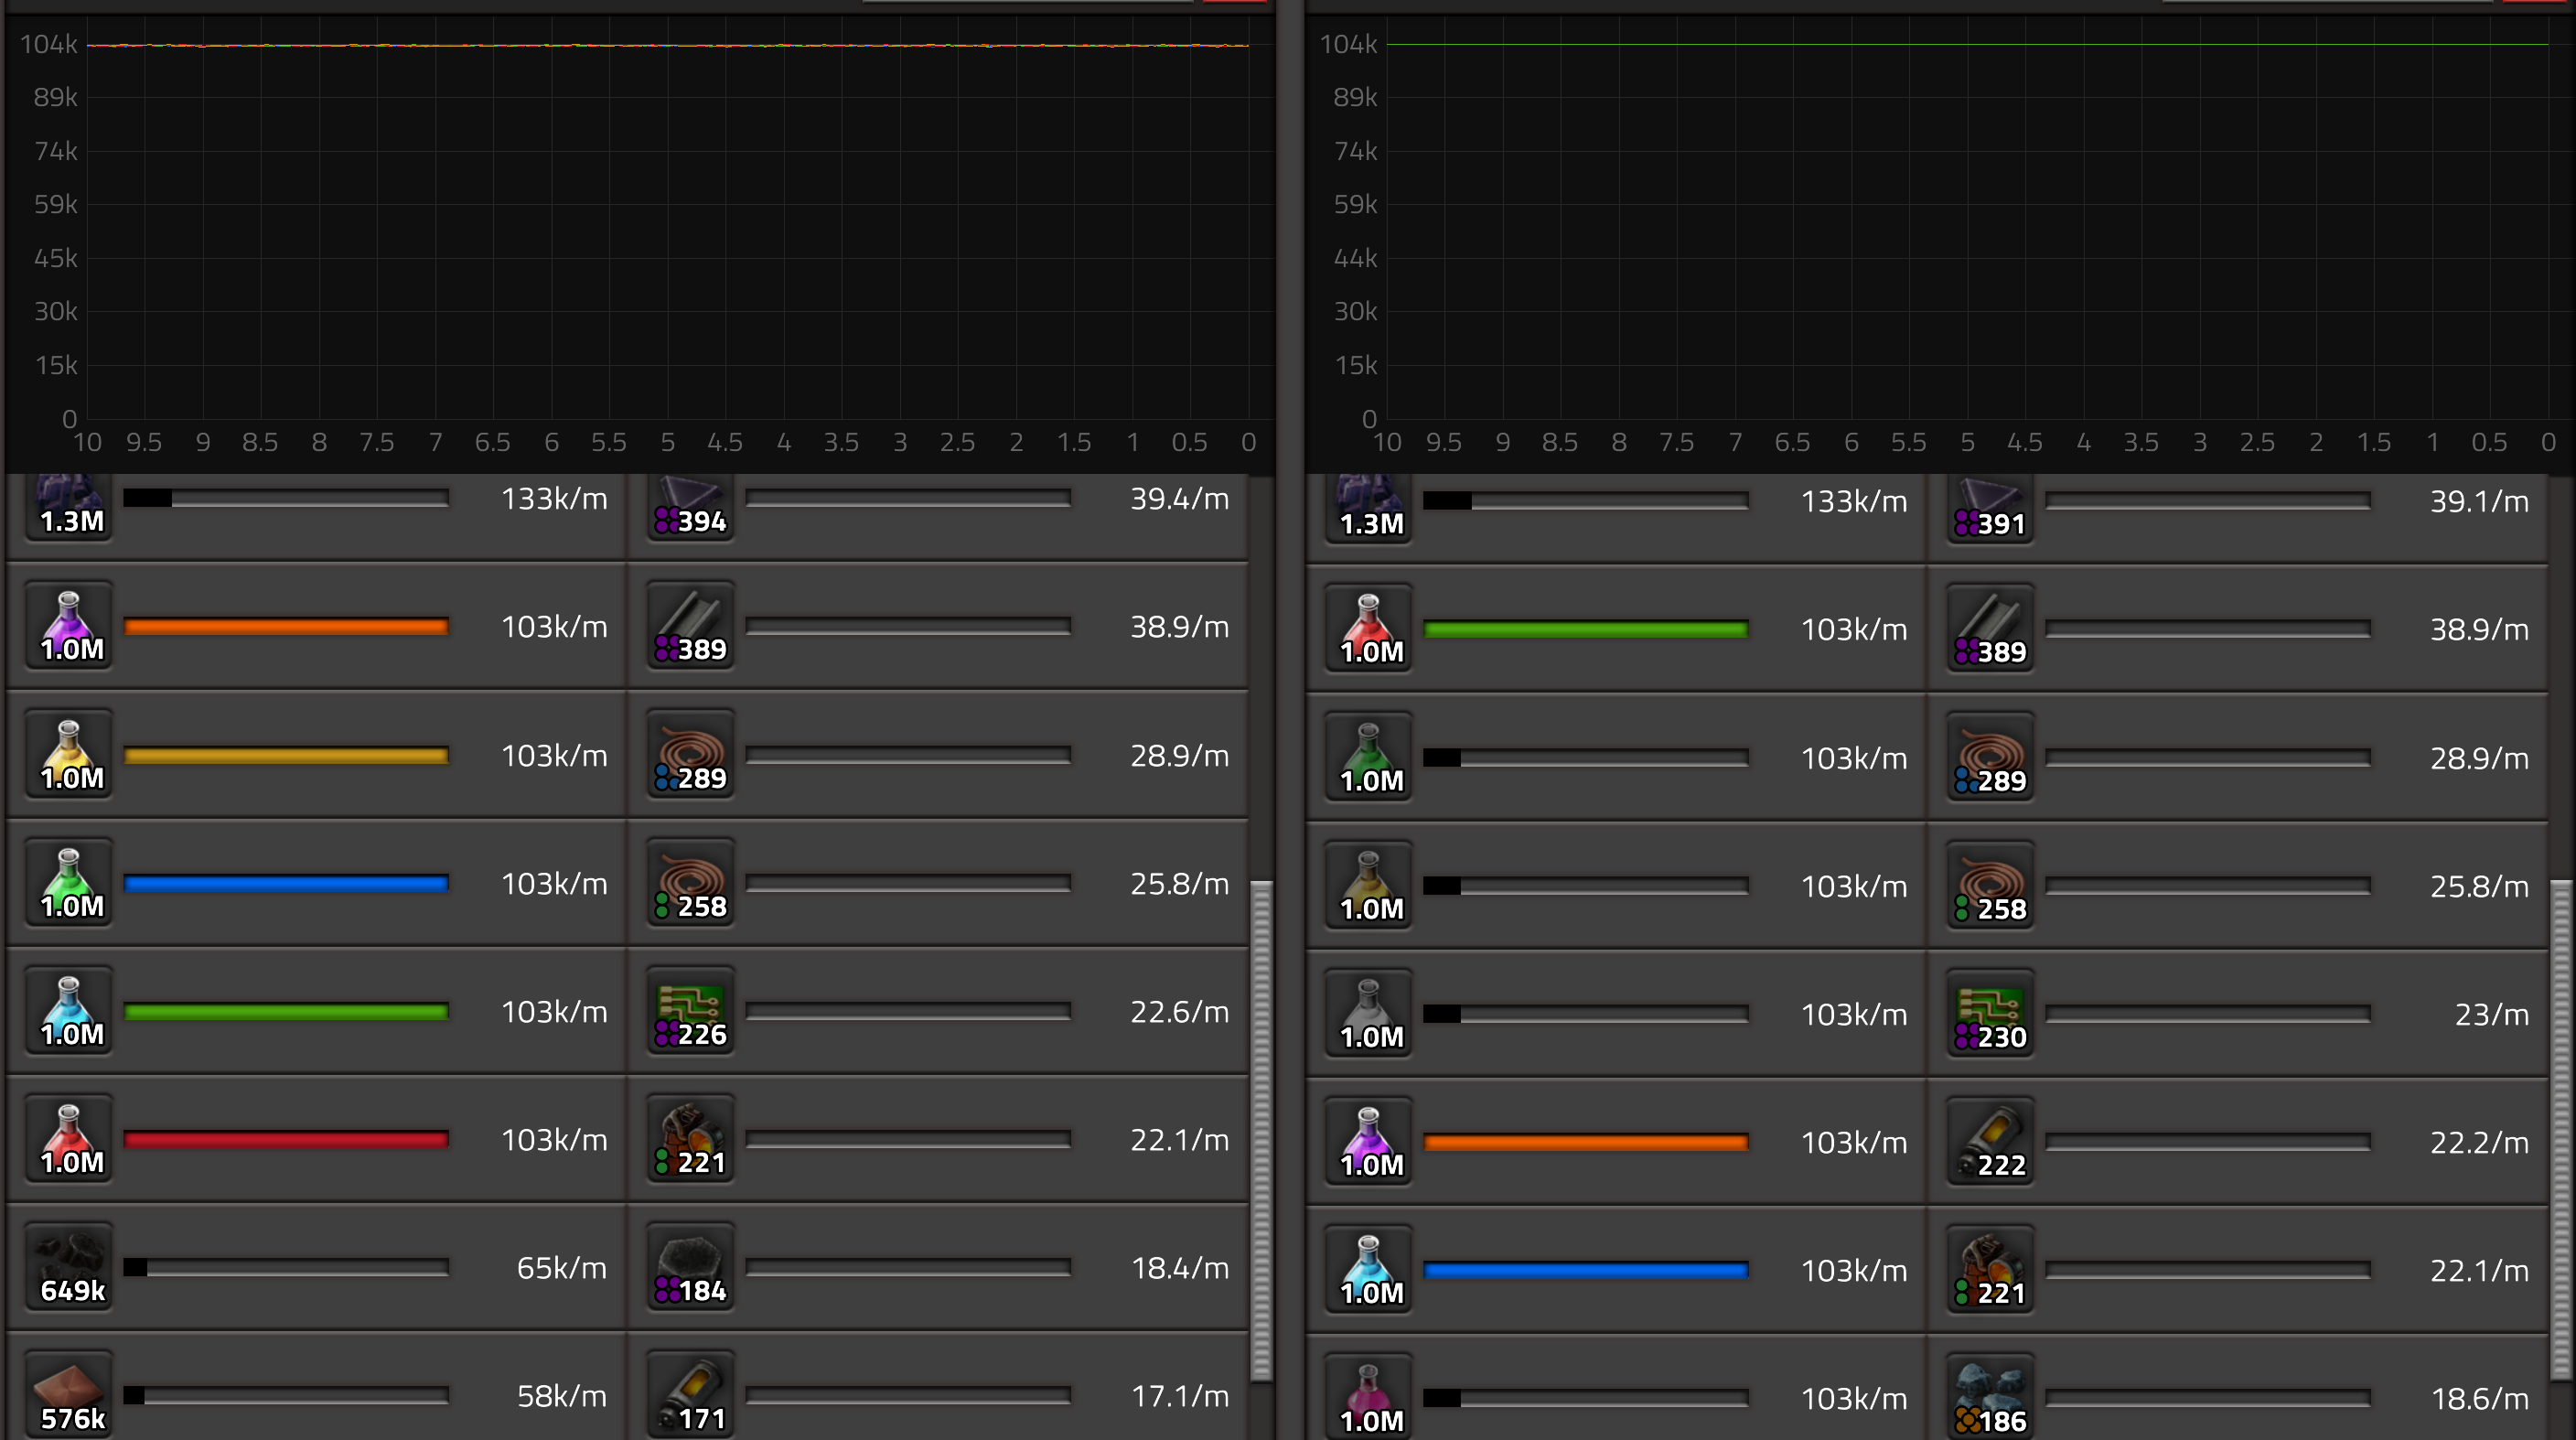This screenshot has width=2576, height=1440.
Task: Select the red science flask with green bar
Action: point(1369,628)
